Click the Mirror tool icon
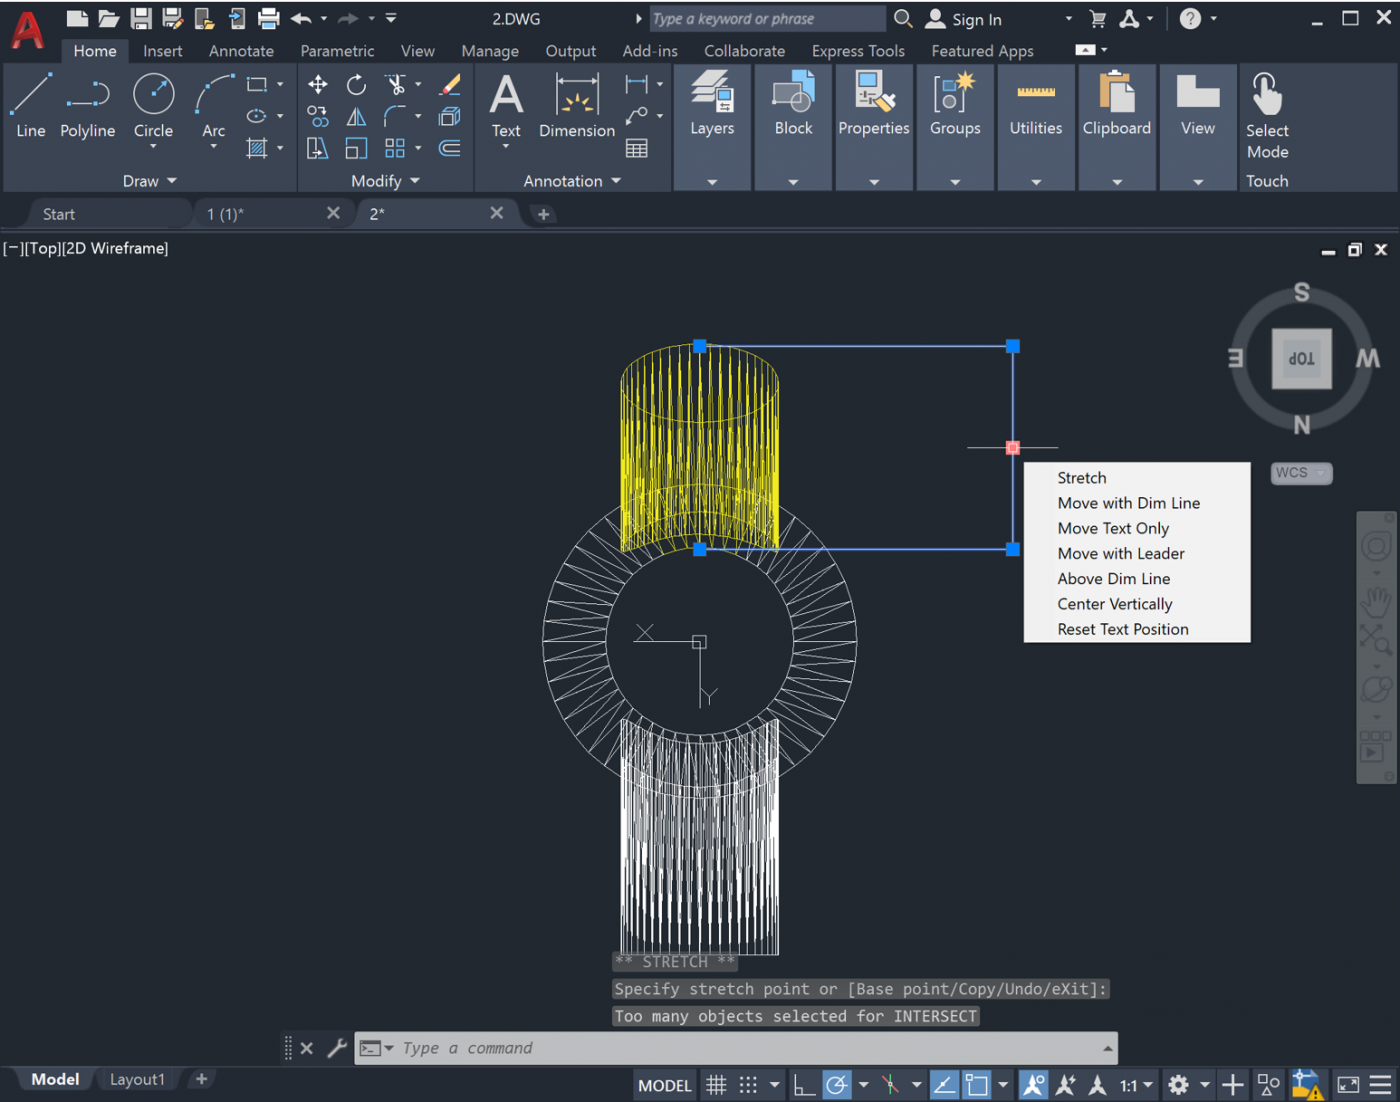This screenshot has height=1102, width=1400. [x=356, y=117]
